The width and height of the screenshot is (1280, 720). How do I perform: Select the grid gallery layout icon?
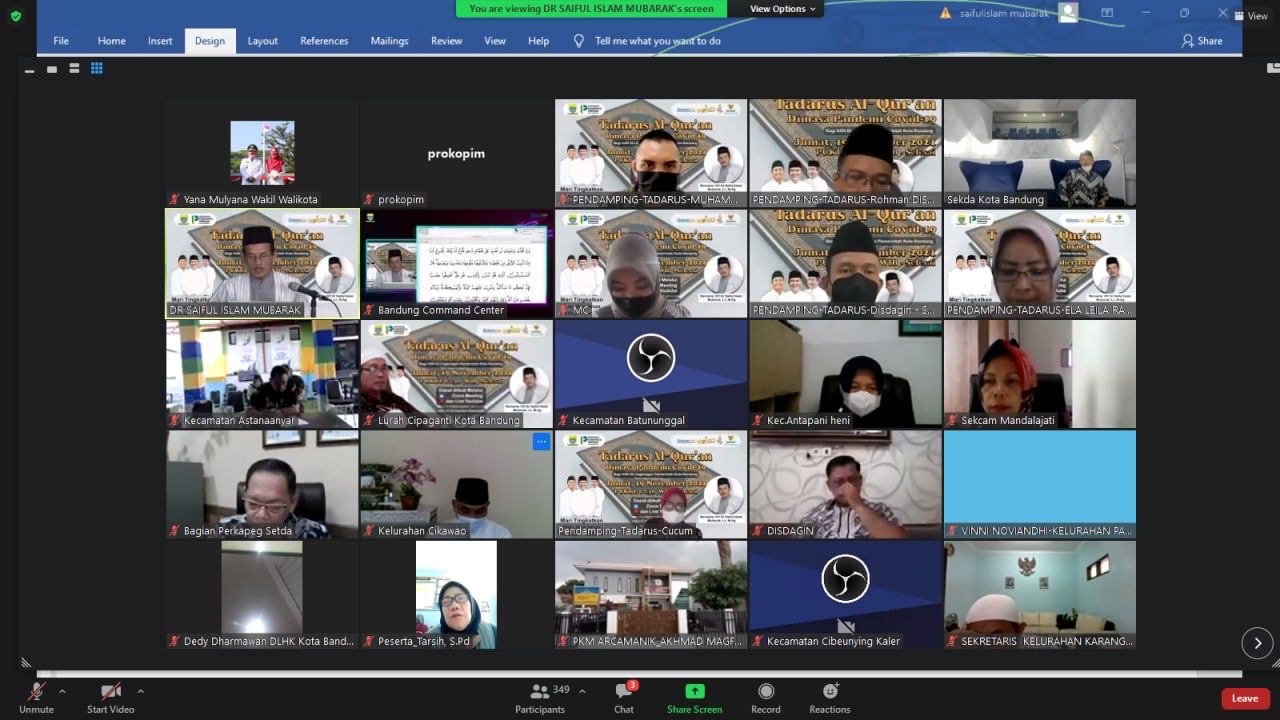[x=97, y=69]
